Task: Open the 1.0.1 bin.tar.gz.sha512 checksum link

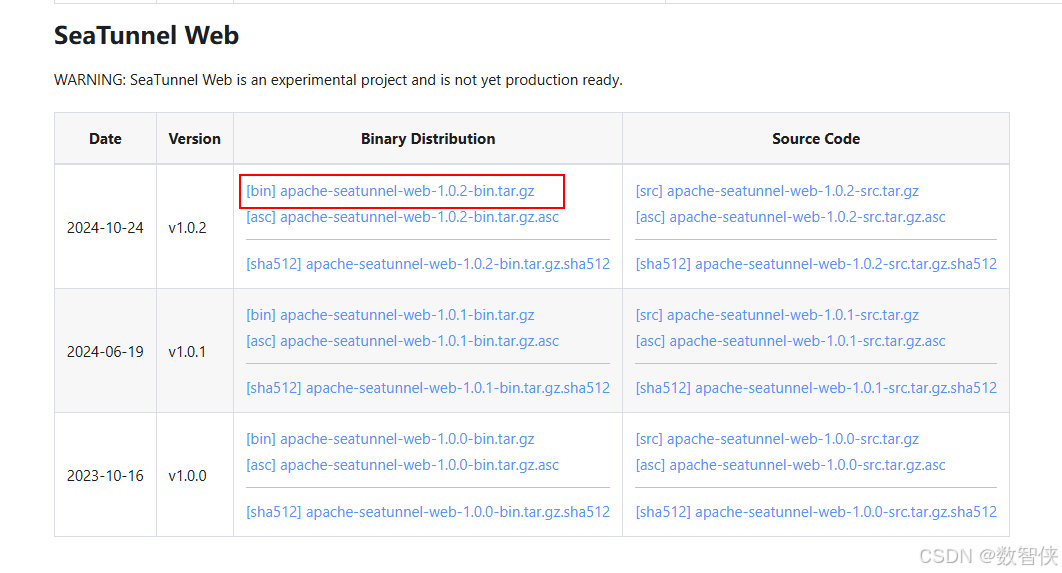Action: [427, 388]
